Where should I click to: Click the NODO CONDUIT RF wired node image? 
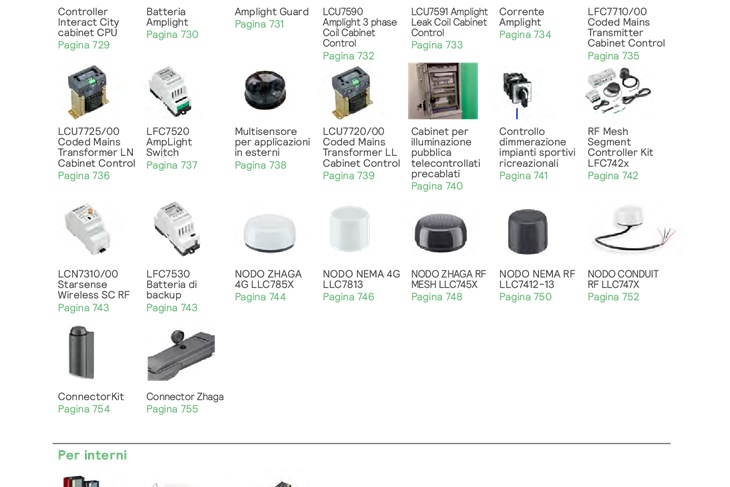[x=635, y=230]
